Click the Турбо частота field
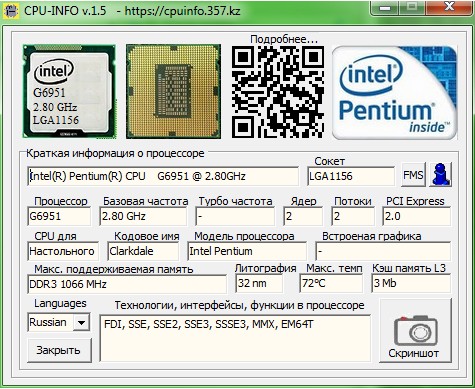The height and width of the screenshot is (389, 475). 235,216
